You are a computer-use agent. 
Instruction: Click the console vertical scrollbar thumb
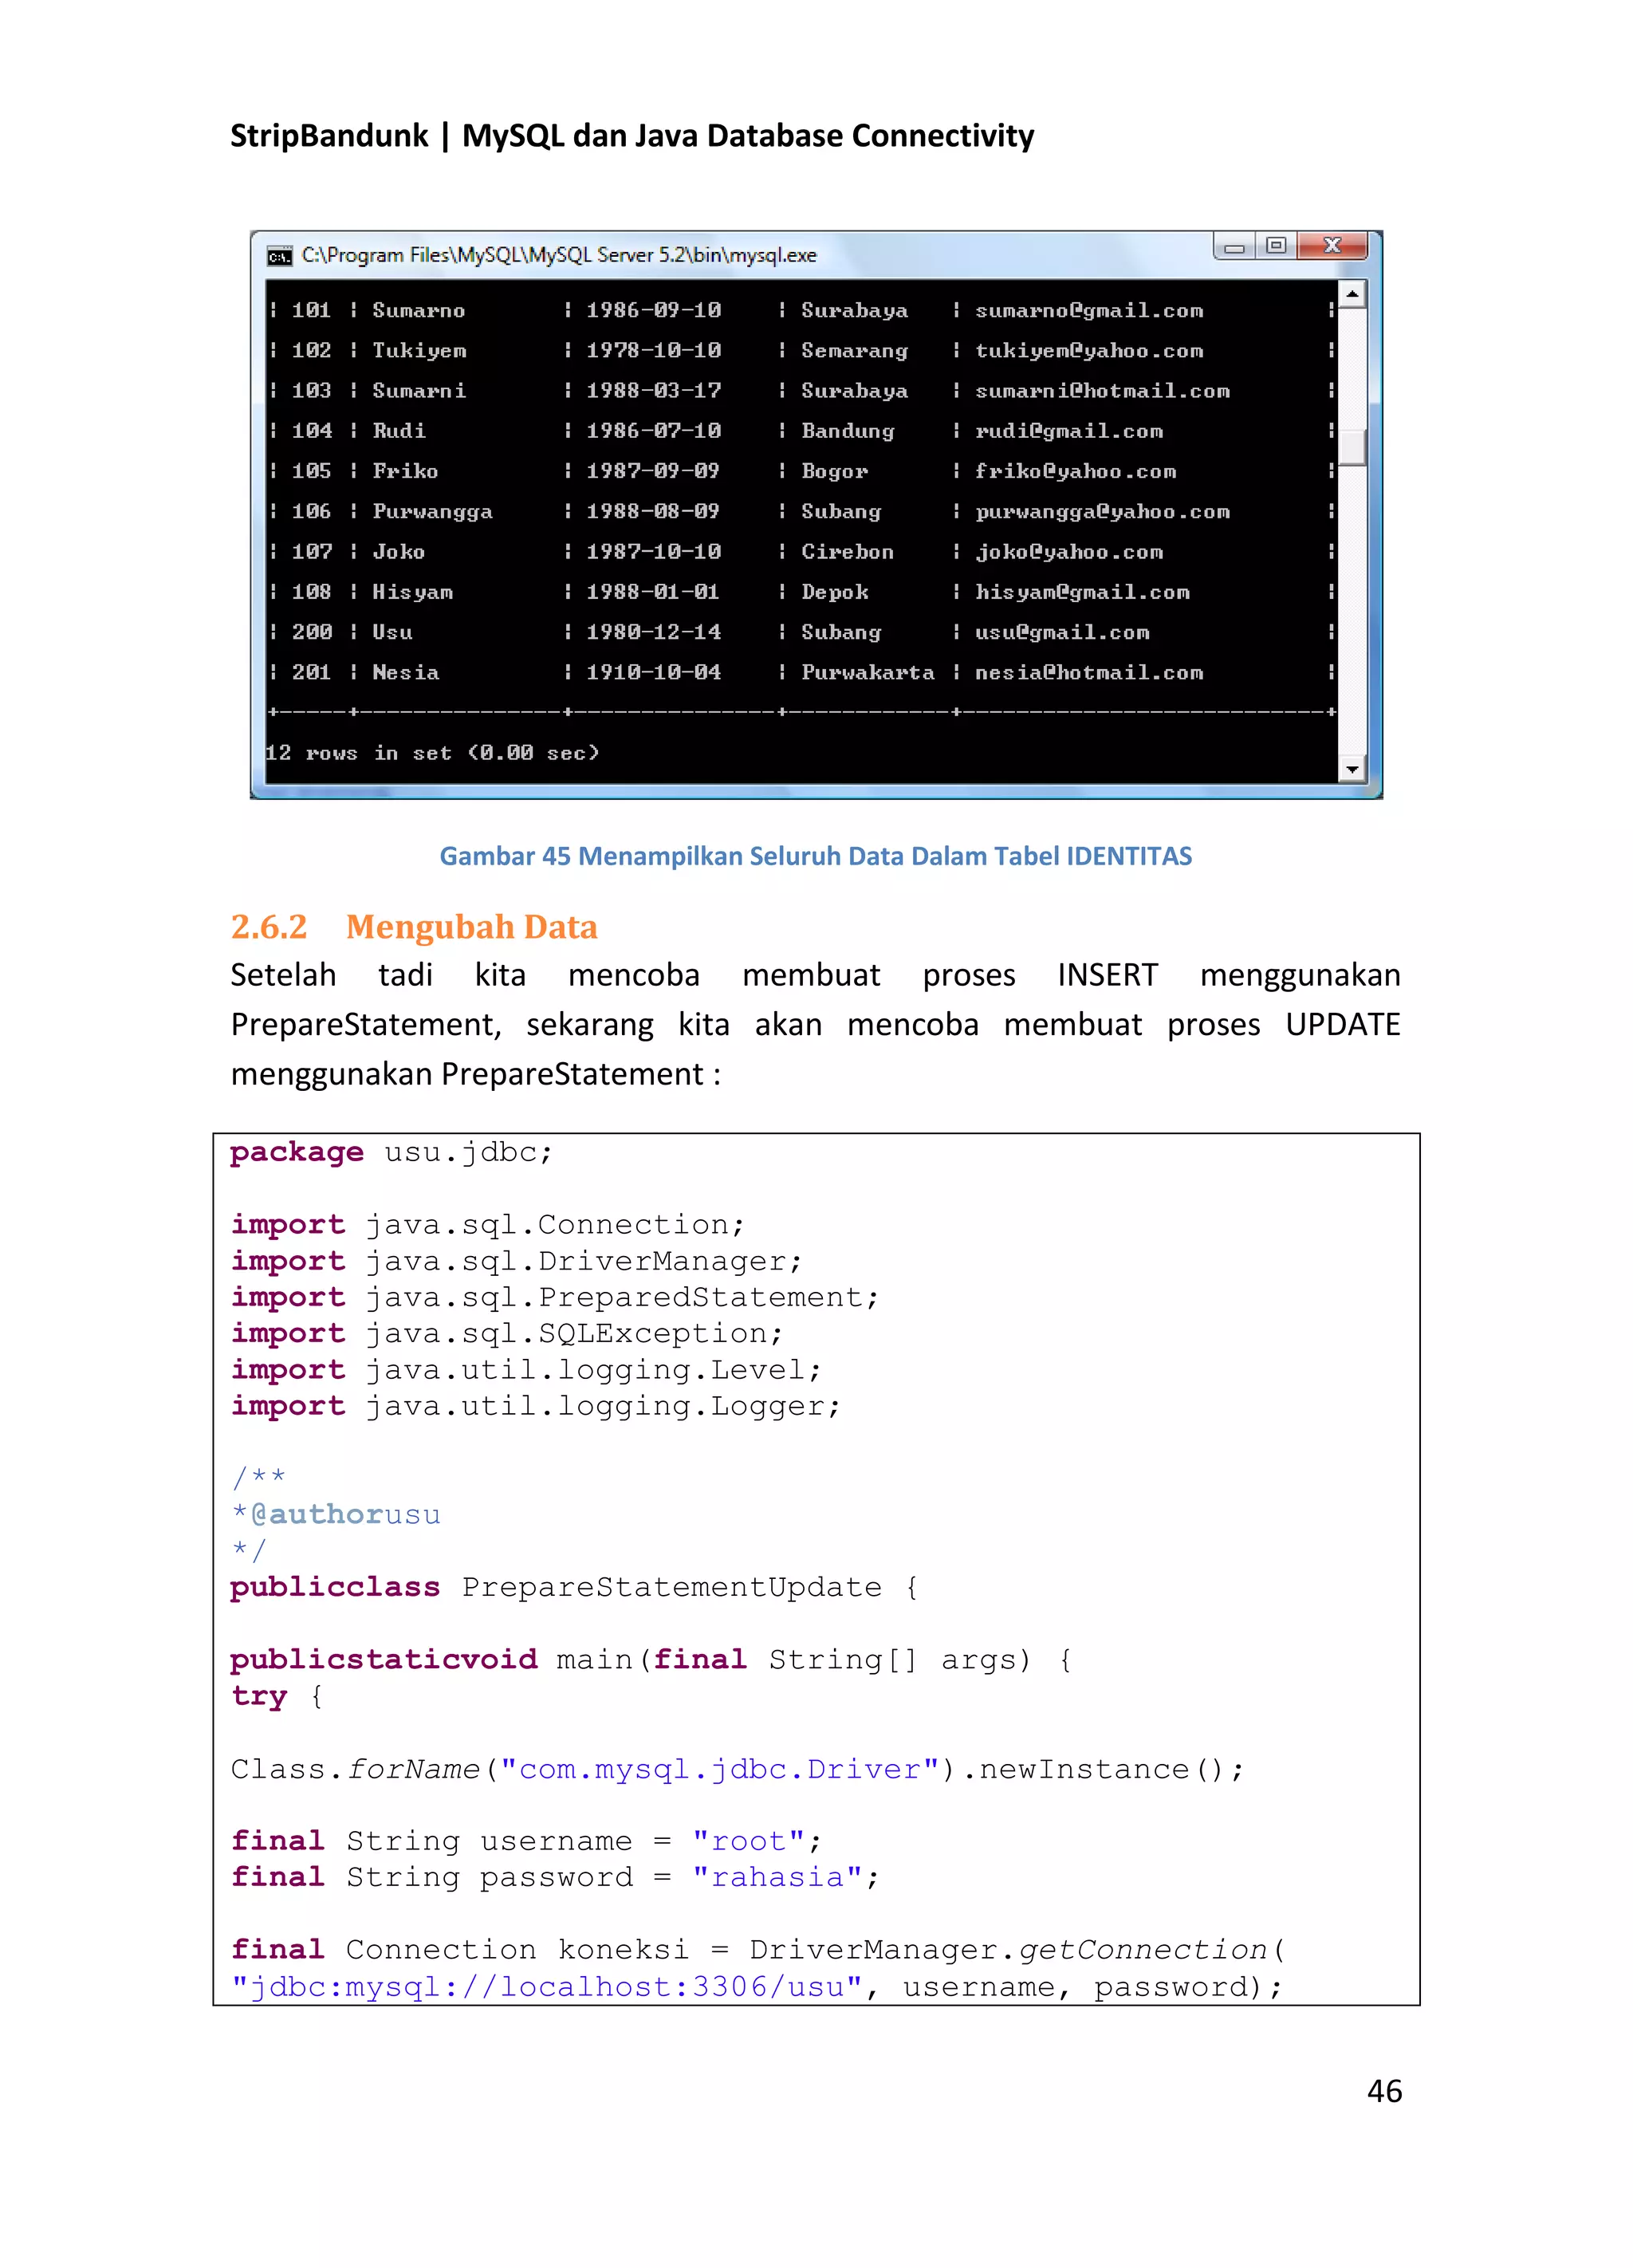(1352, 447)
